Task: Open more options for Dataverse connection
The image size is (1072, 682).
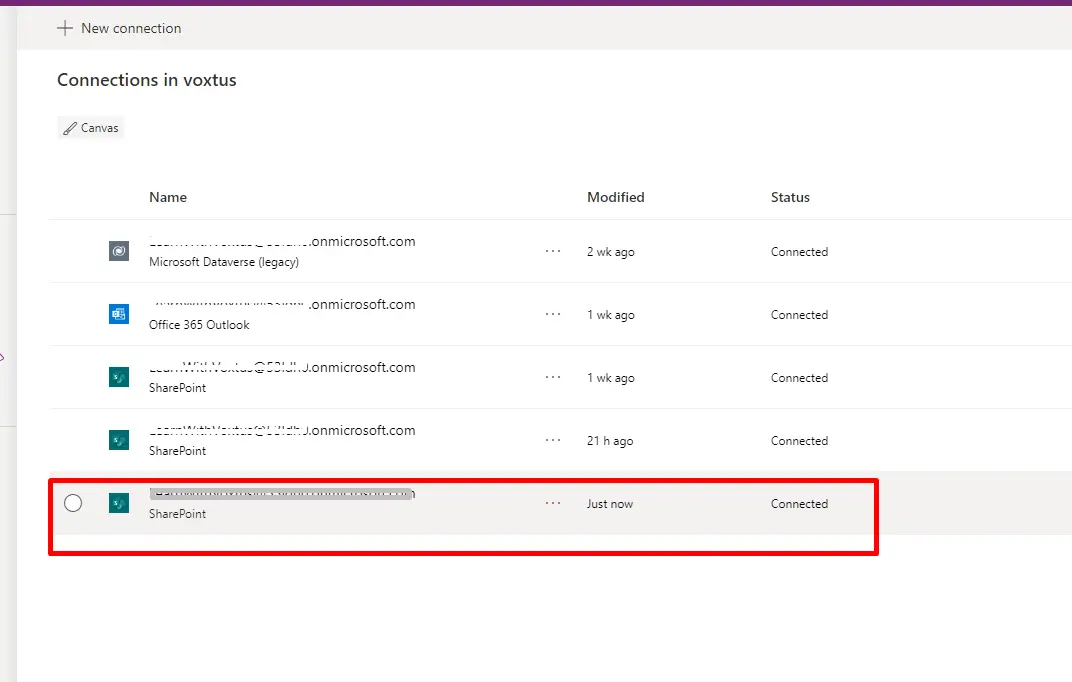Action: (553, 251)
